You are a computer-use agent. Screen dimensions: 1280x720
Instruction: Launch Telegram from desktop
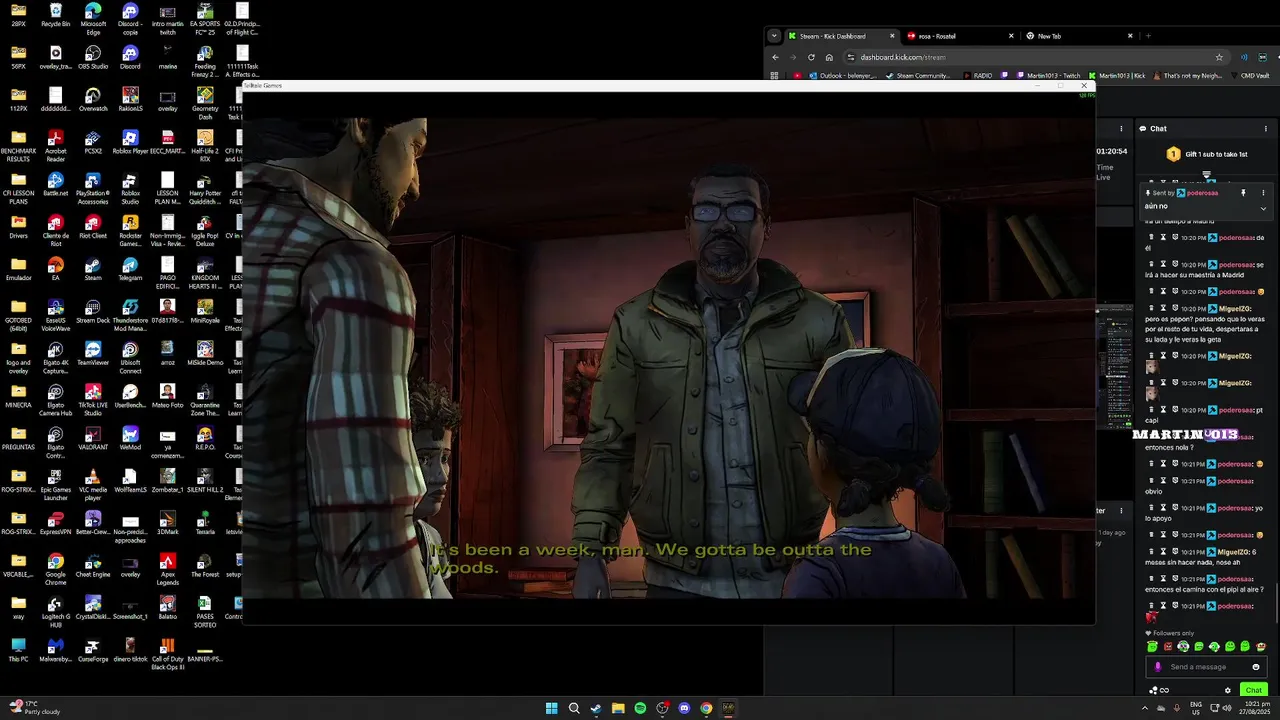pyautogui.click(x=130, y=269)
